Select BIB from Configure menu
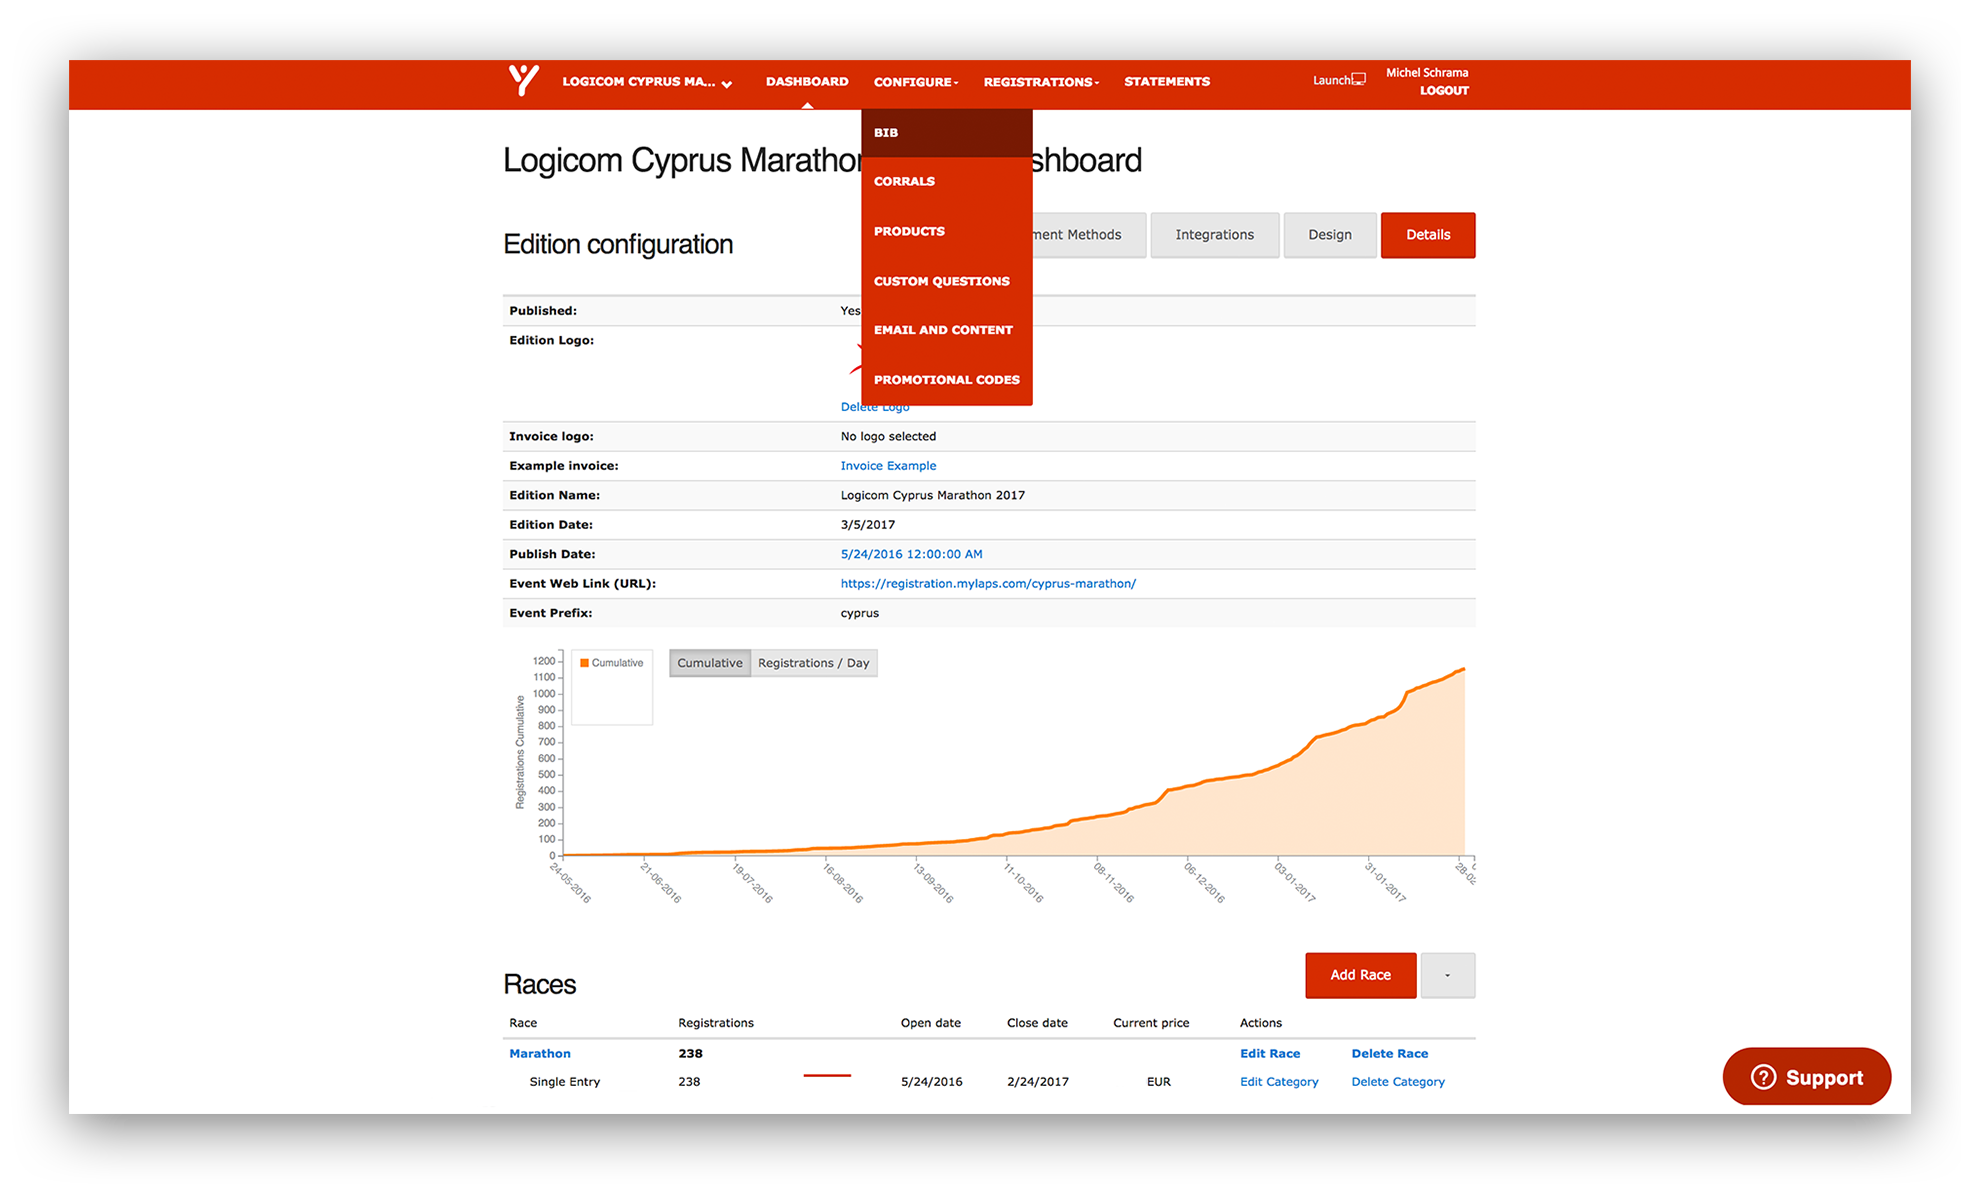The height and width of the screenshot is (1185, 1961). click(886, 133)
